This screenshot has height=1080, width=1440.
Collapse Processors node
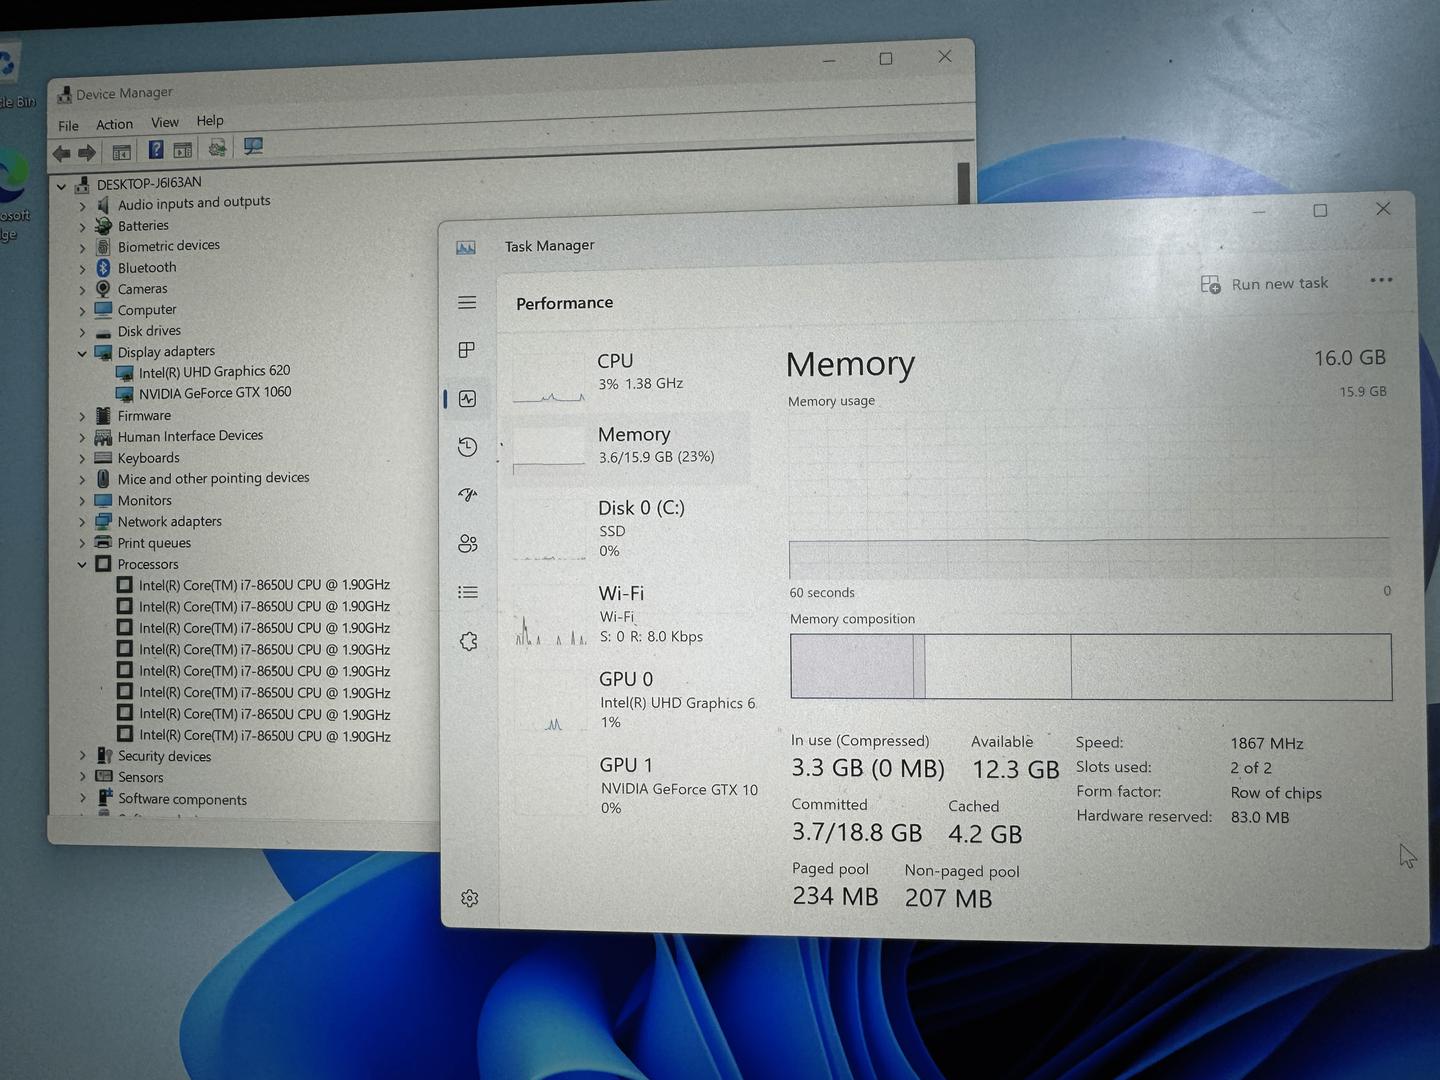pos(82,565)
